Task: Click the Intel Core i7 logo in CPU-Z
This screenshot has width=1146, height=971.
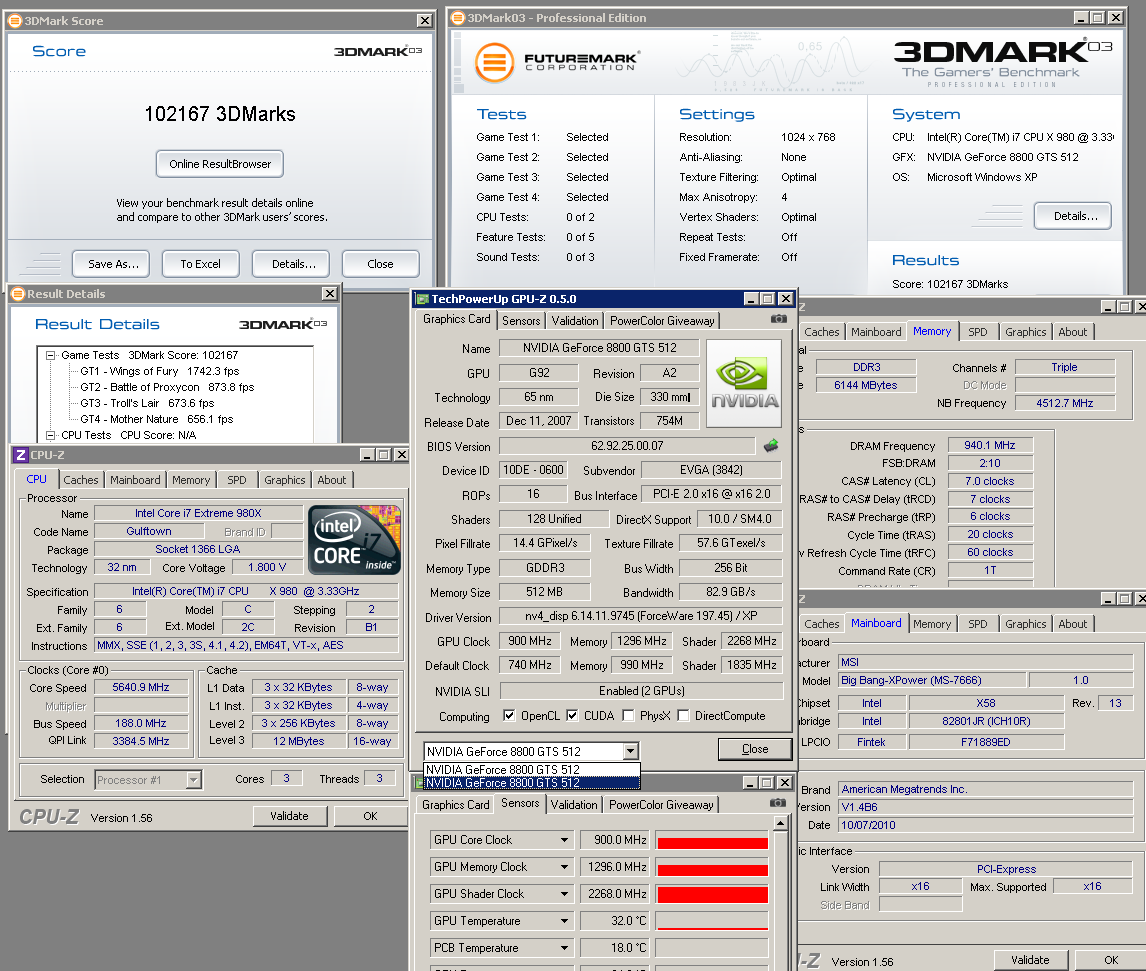Action: pyautogui.click(x=354, y=539)
